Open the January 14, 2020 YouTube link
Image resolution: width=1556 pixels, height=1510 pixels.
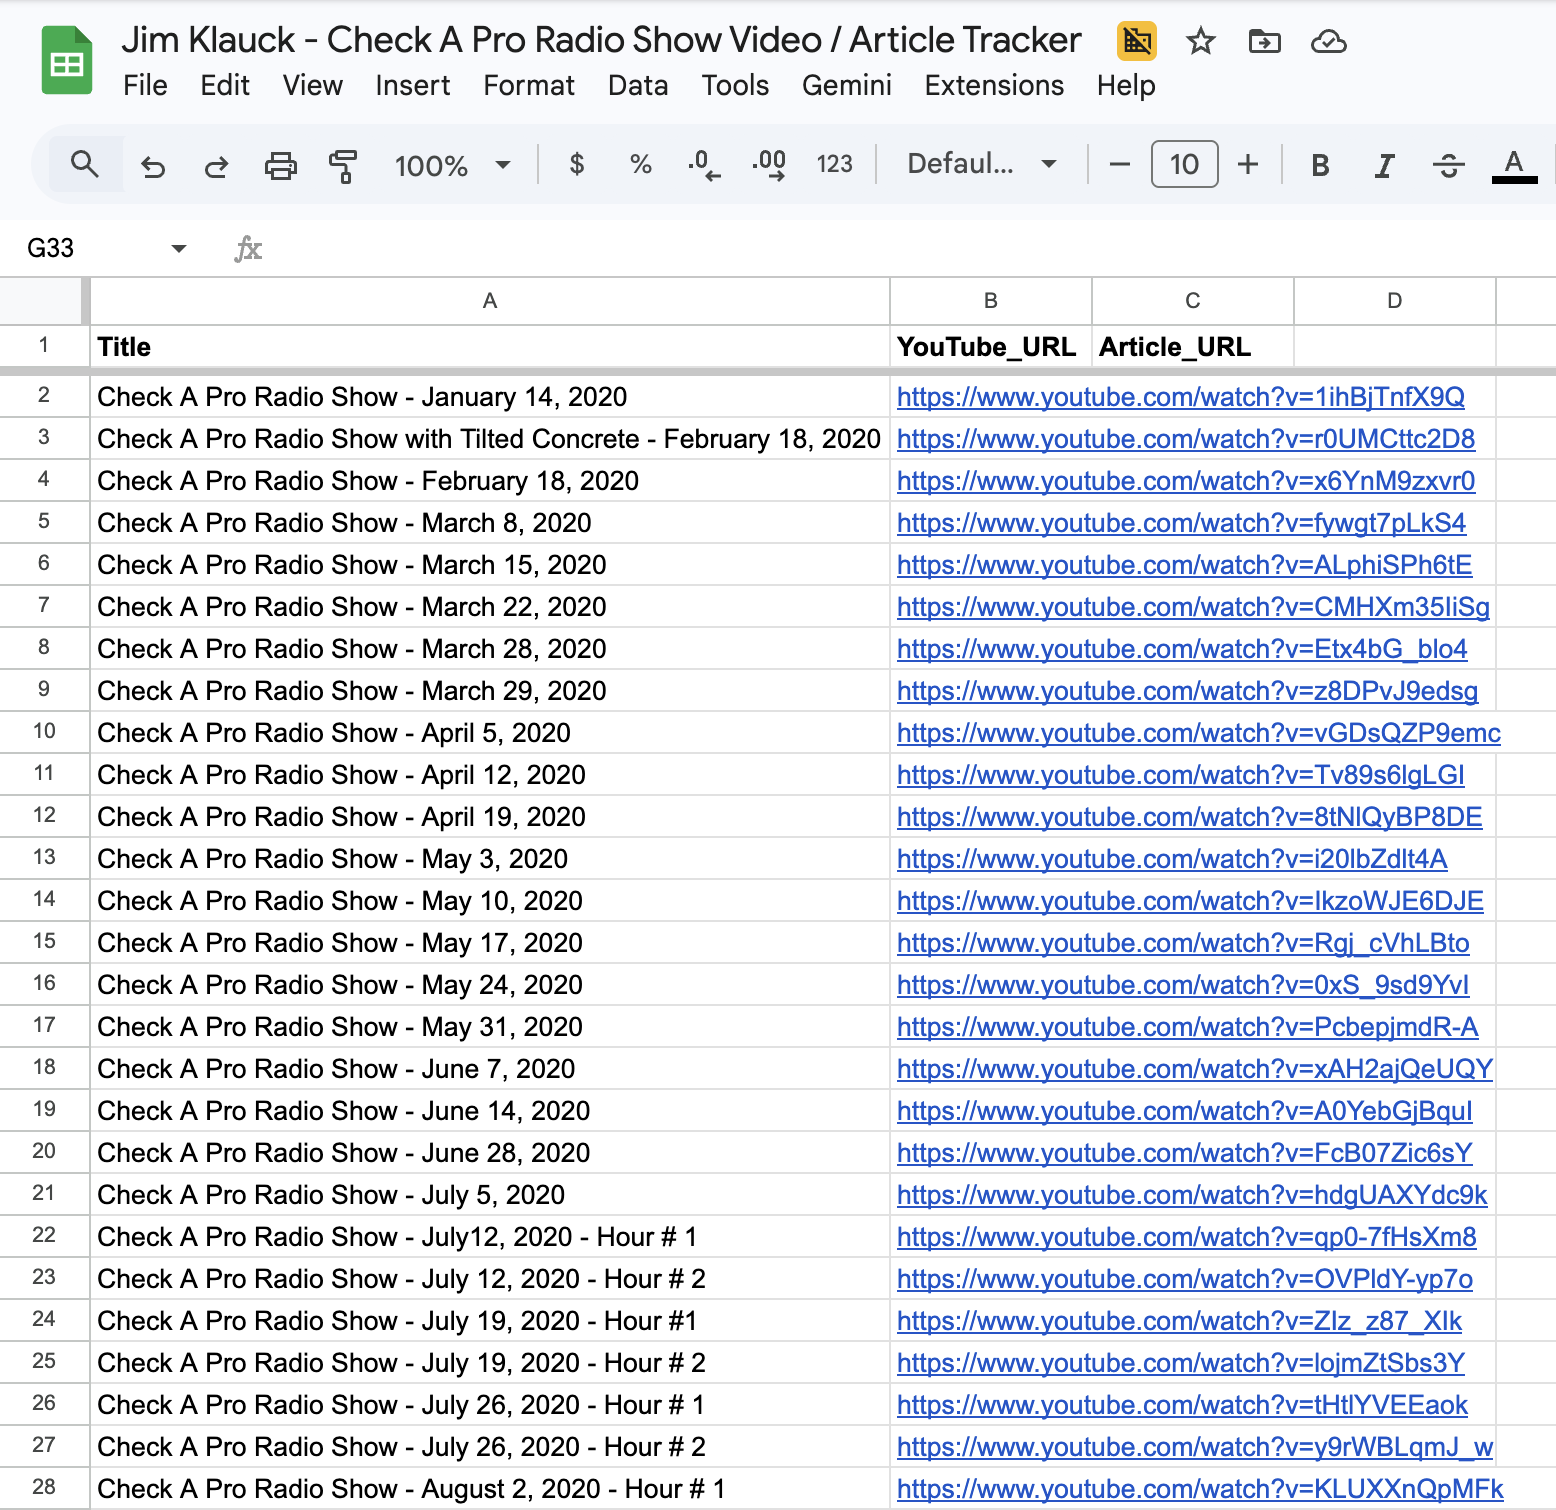point(1180,397)
